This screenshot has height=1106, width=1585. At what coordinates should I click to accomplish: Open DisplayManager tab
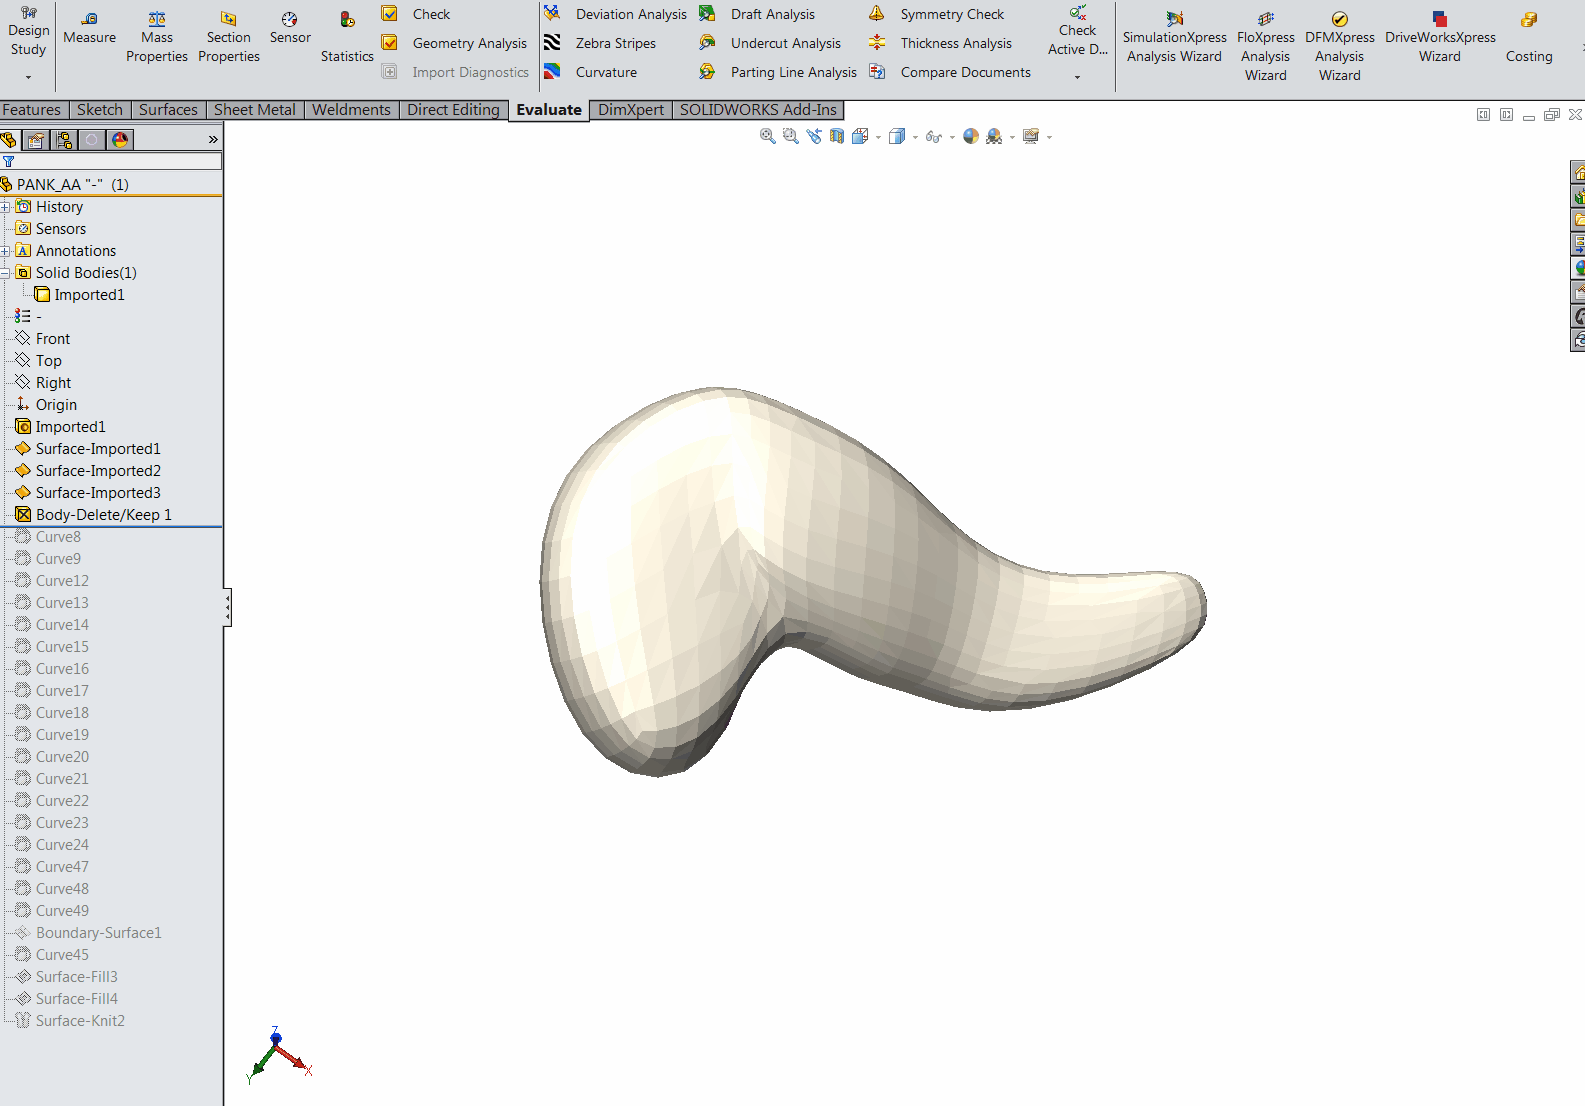coord(120,140)
